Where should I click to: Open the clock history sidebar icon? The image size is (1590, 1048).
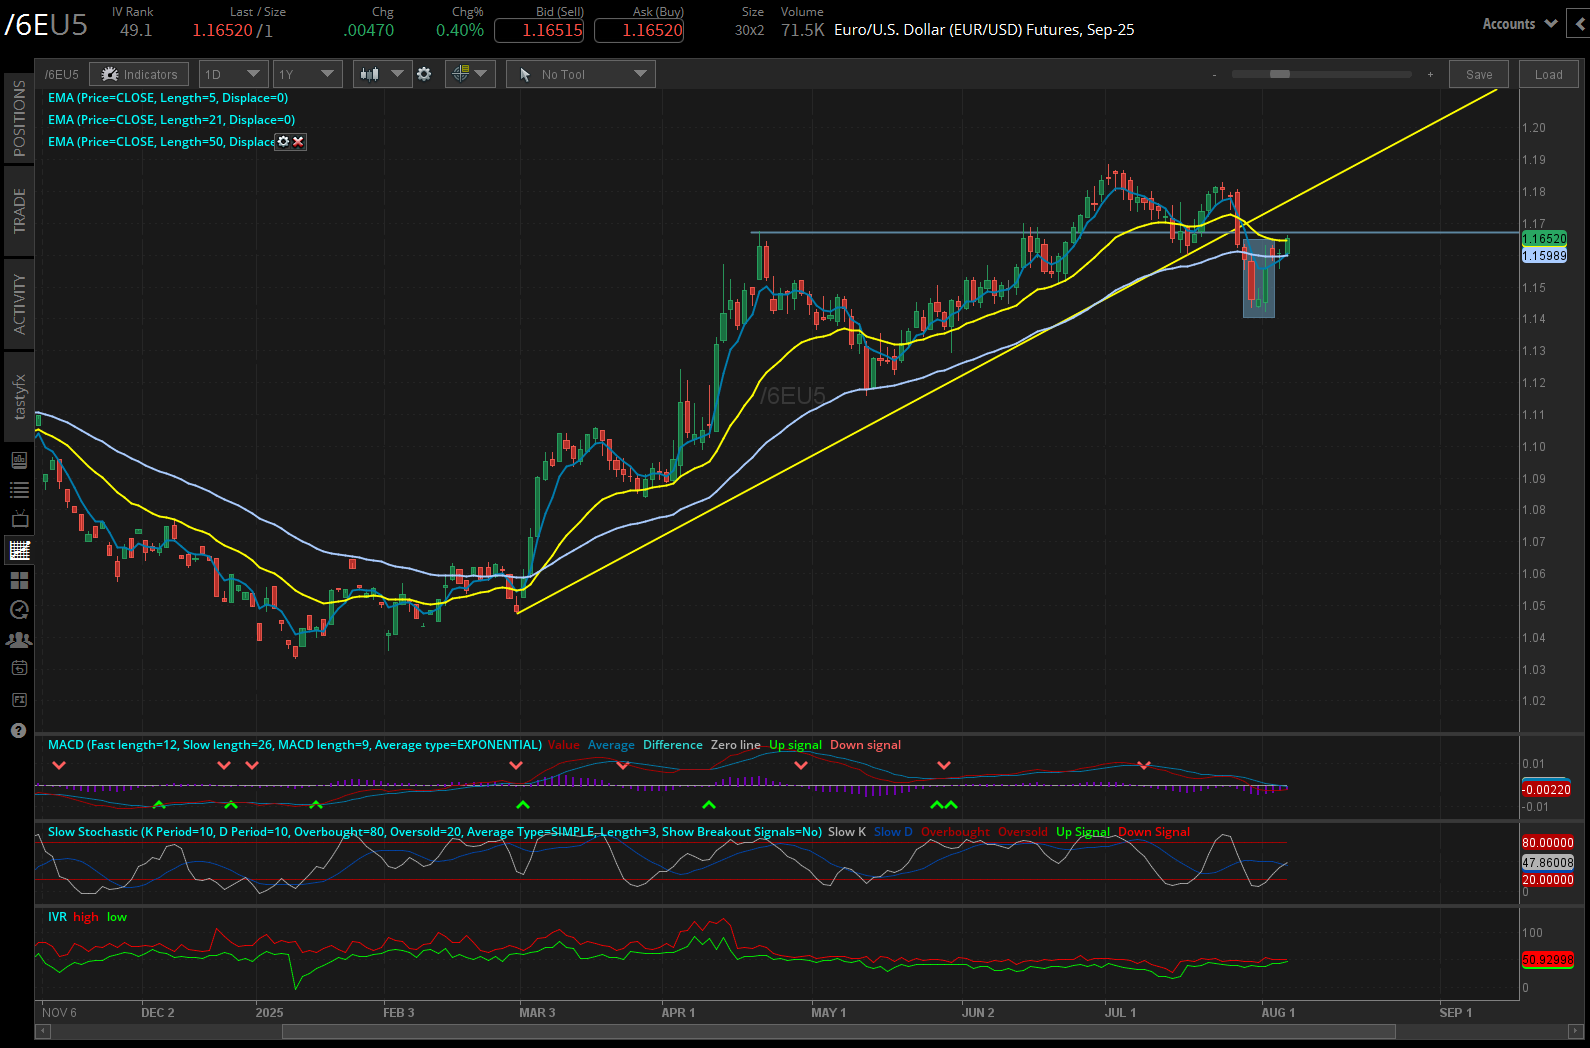point(19,610)
